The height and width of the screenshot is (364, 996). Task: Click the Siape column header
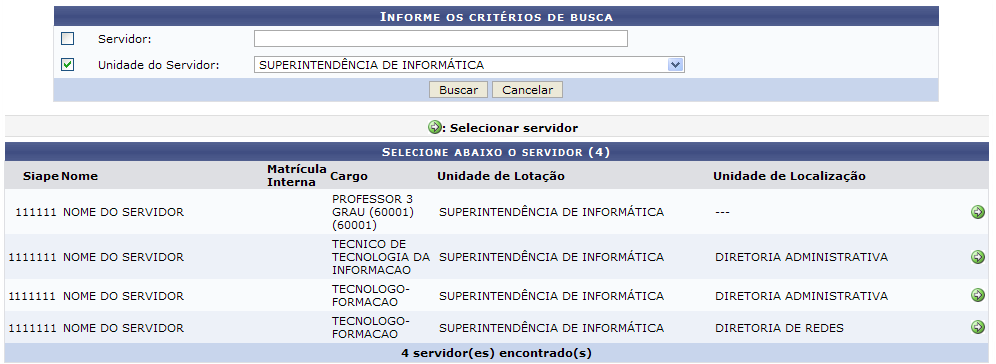[41, 176]
